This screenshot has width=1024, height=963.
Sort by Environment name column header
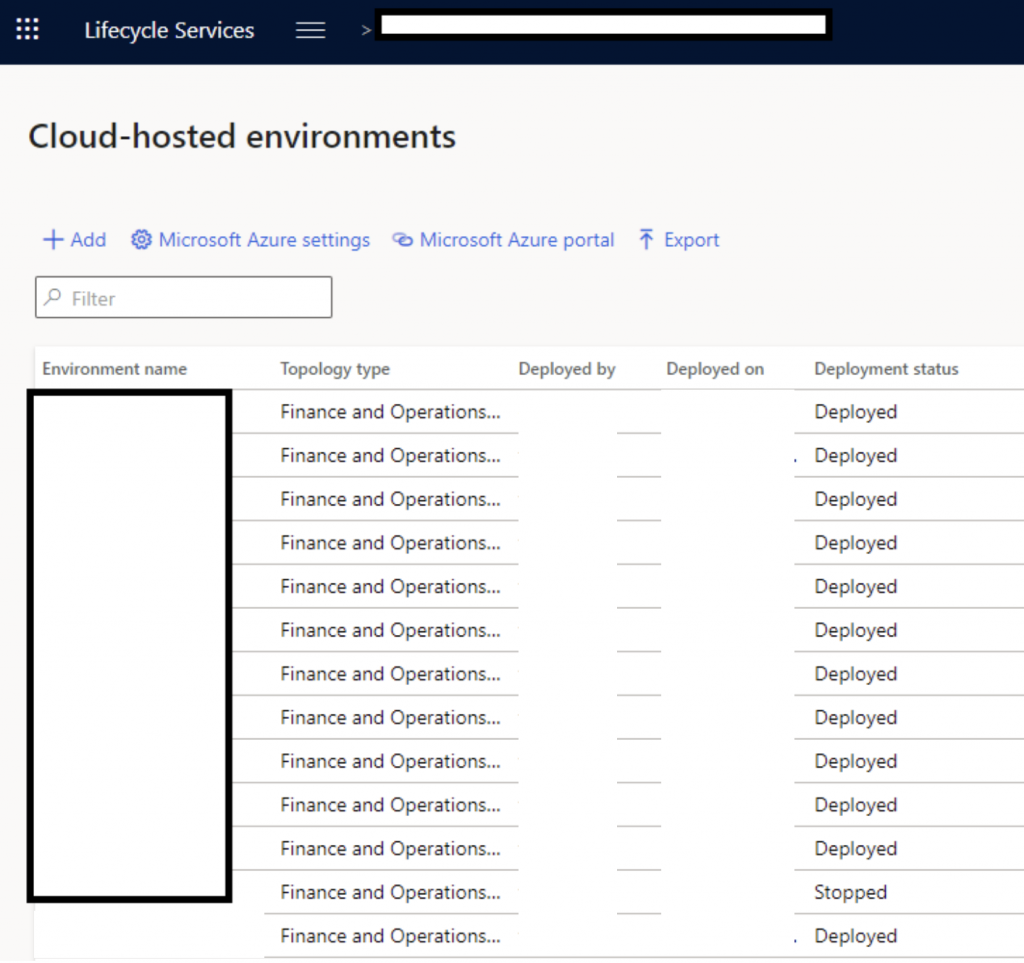coord(114,369)
